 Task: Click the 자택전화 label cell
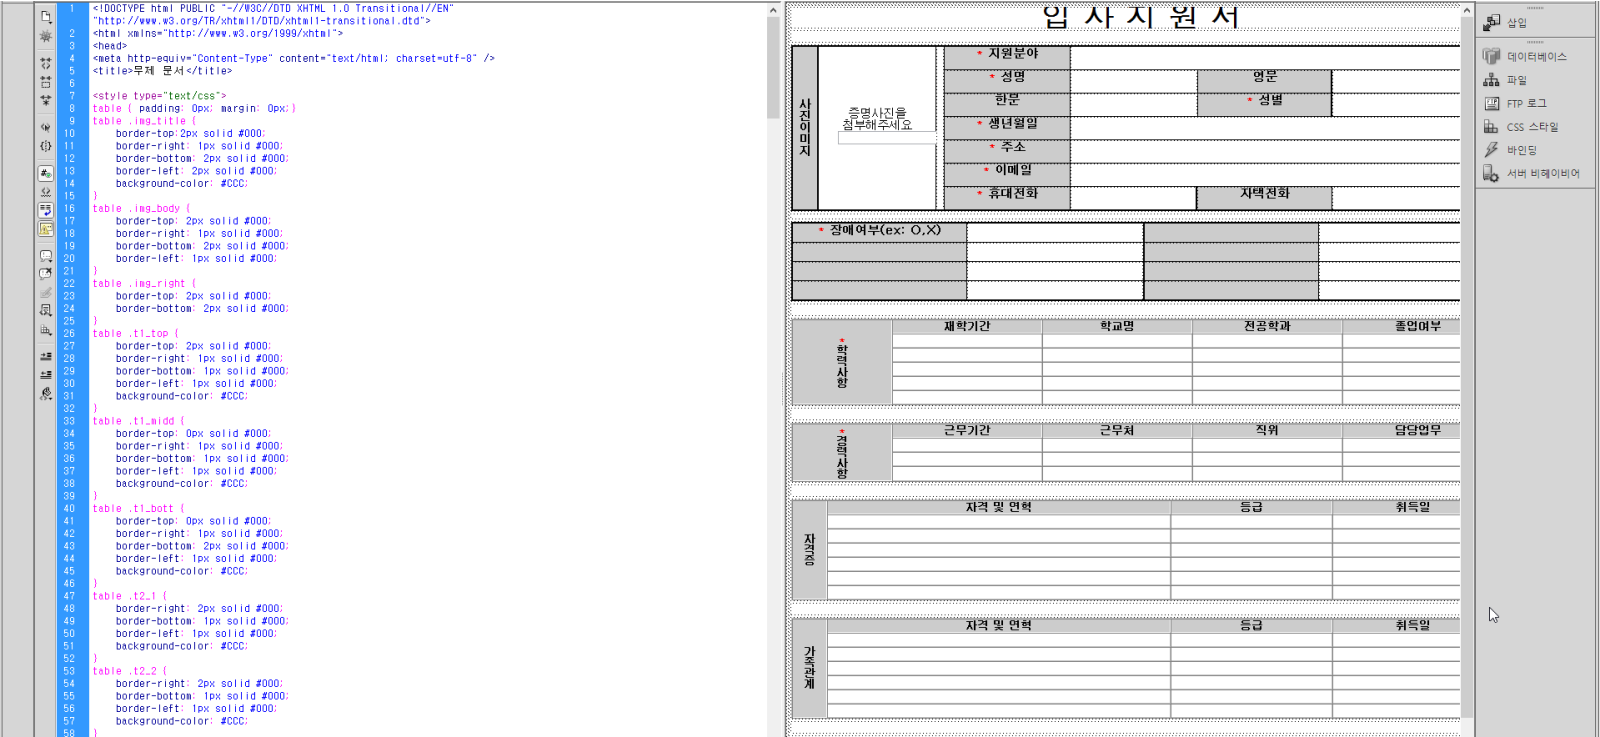(x=1265, y=198)
